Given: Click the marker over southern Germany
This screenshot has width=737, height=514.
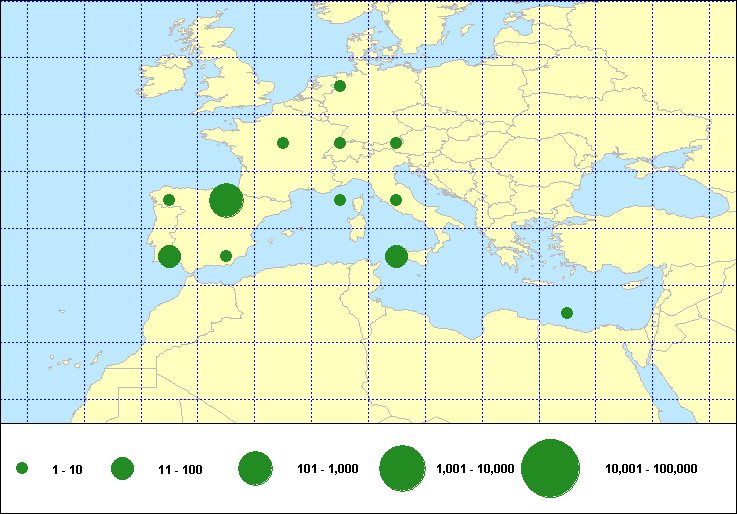Looking at the screenshot, I should (x=340, y=143).
